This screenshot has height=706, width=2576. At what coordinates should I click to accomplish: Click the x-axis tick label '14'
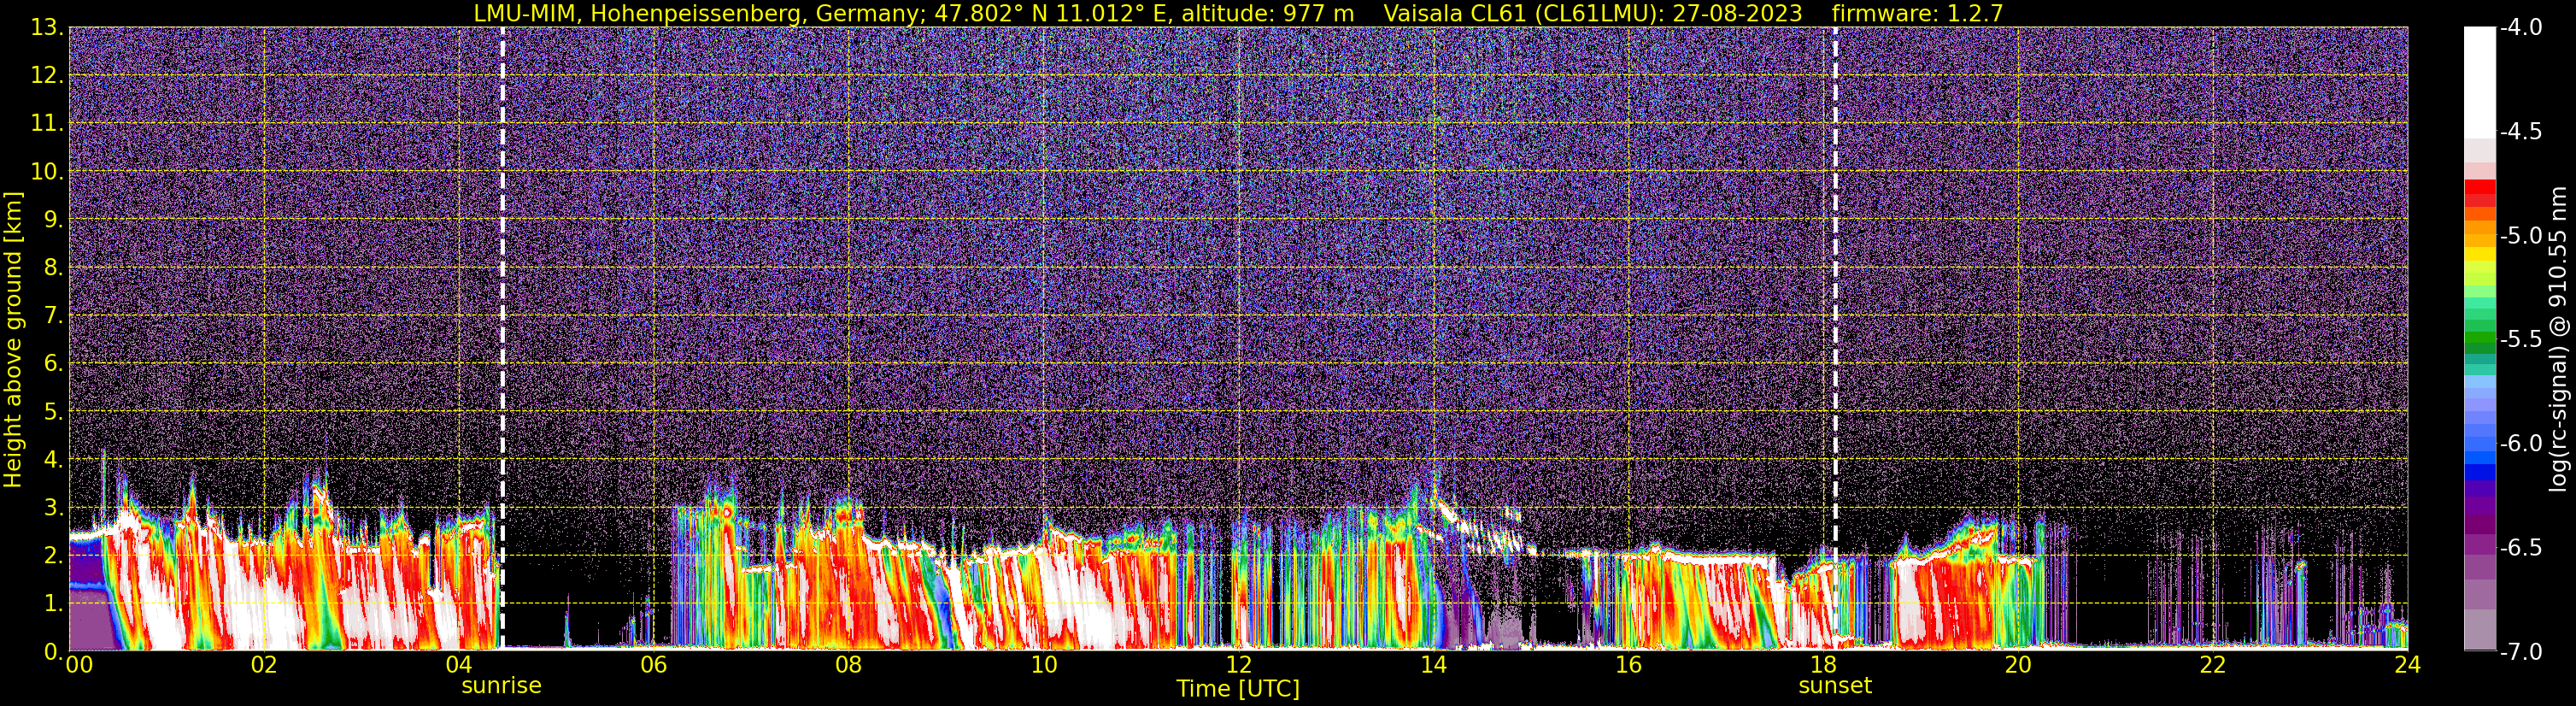[x=1433, y=665]
